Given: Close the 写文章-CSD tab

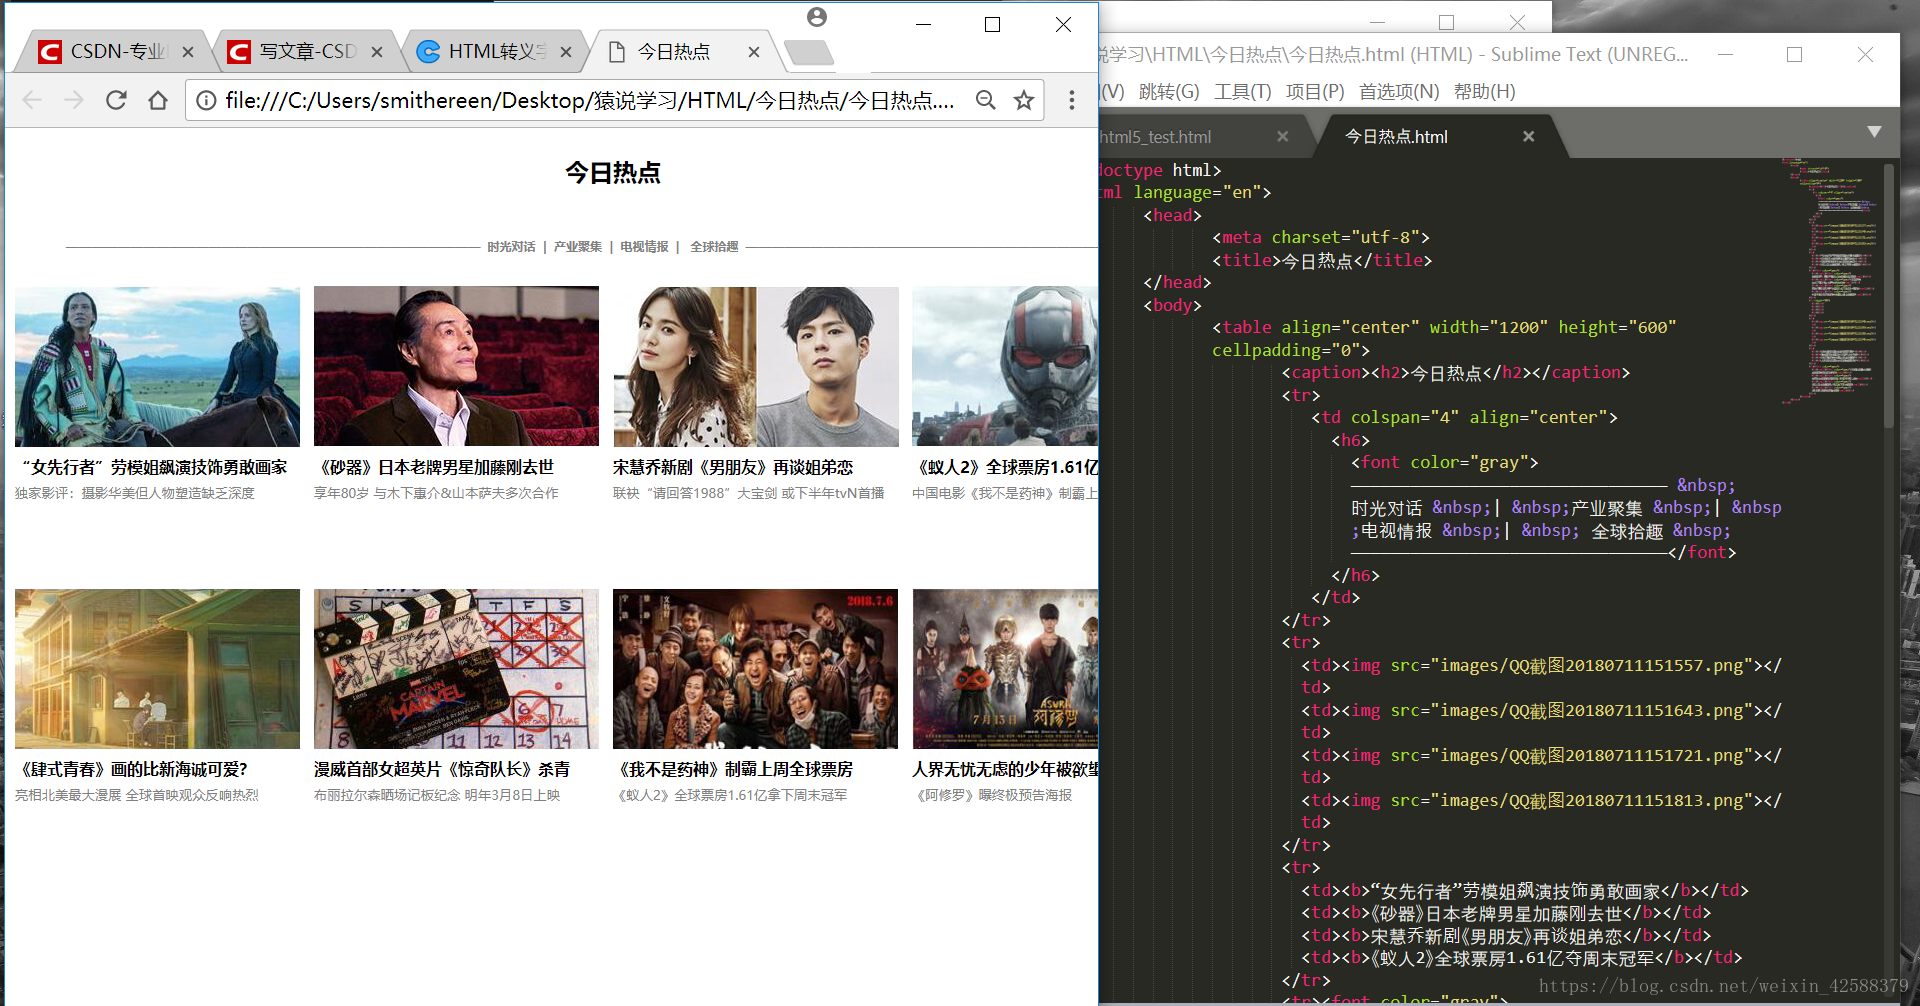Looking at the screenshot, I should point(377,52).
